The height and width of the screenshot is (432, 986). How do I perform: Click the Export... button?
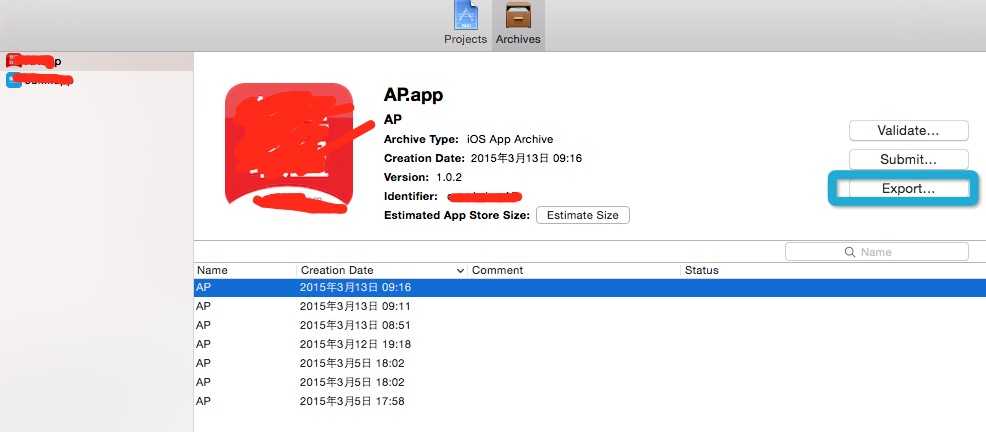click(x=909, y=188)
